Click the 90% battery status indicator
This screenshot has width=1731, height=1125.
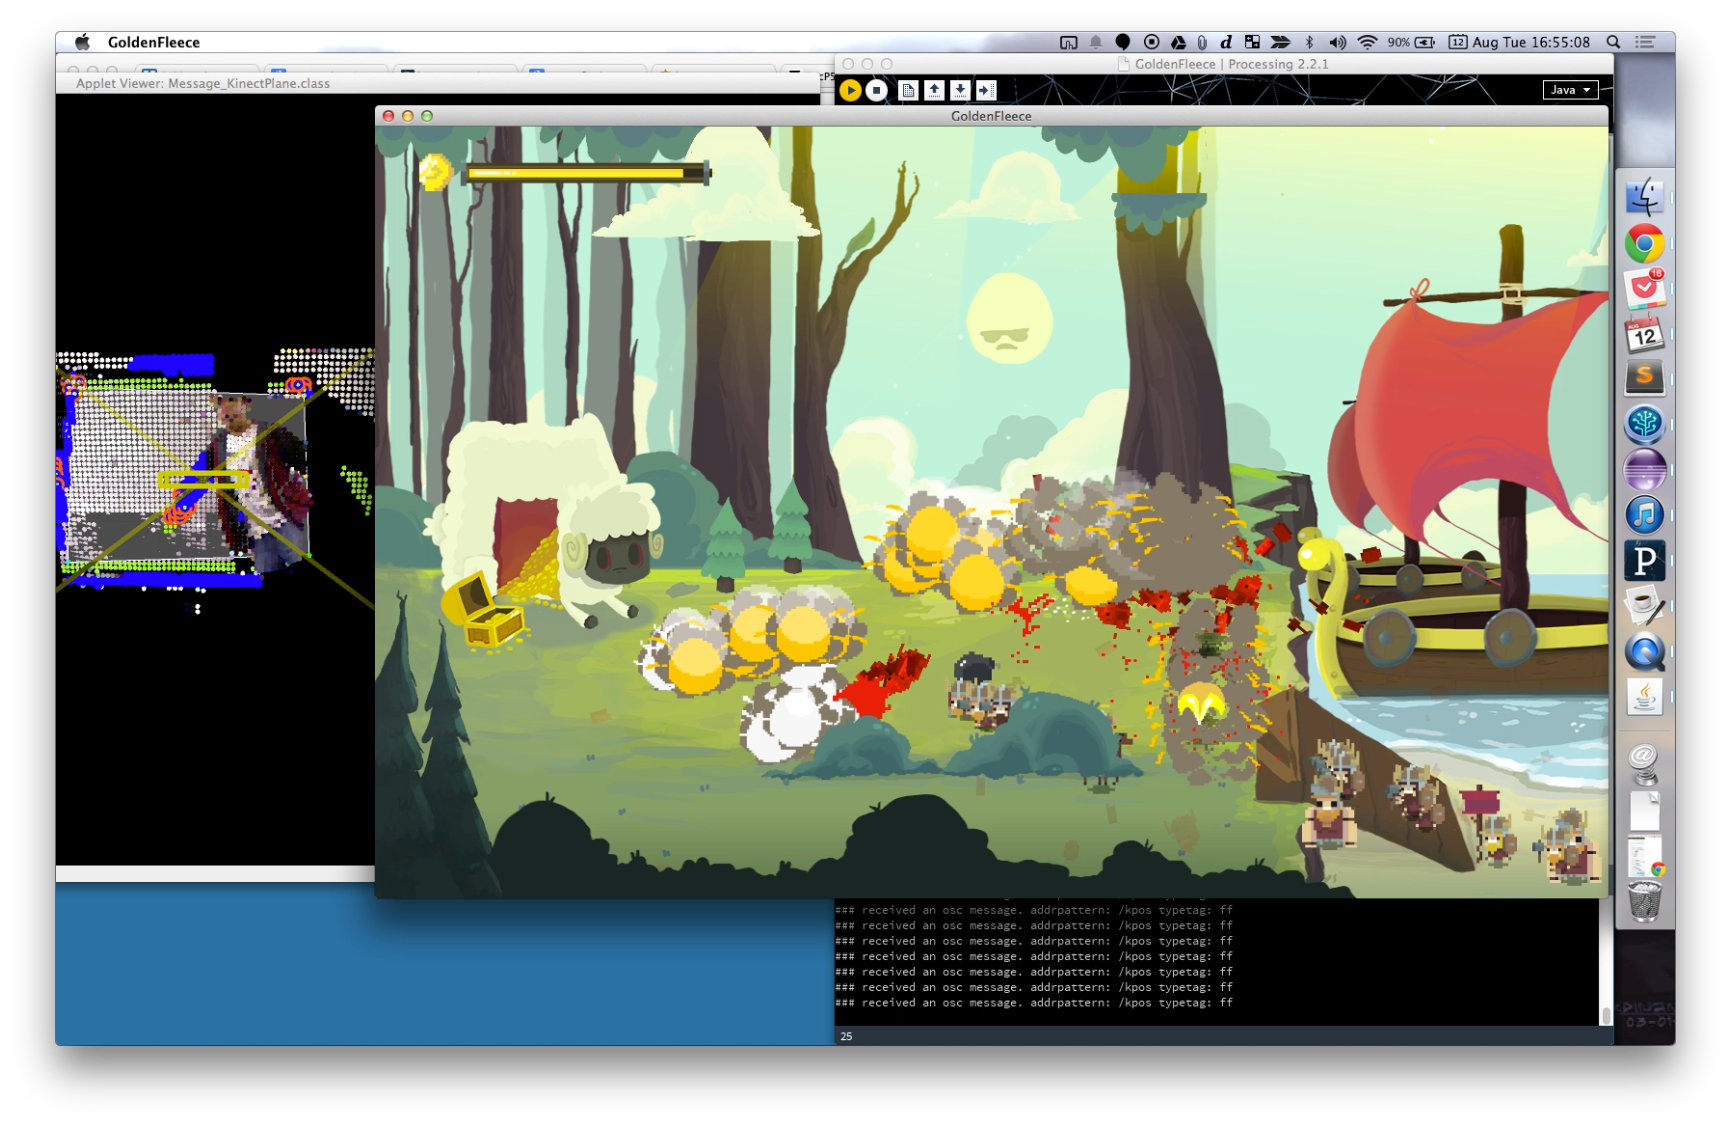(1411, 42)
